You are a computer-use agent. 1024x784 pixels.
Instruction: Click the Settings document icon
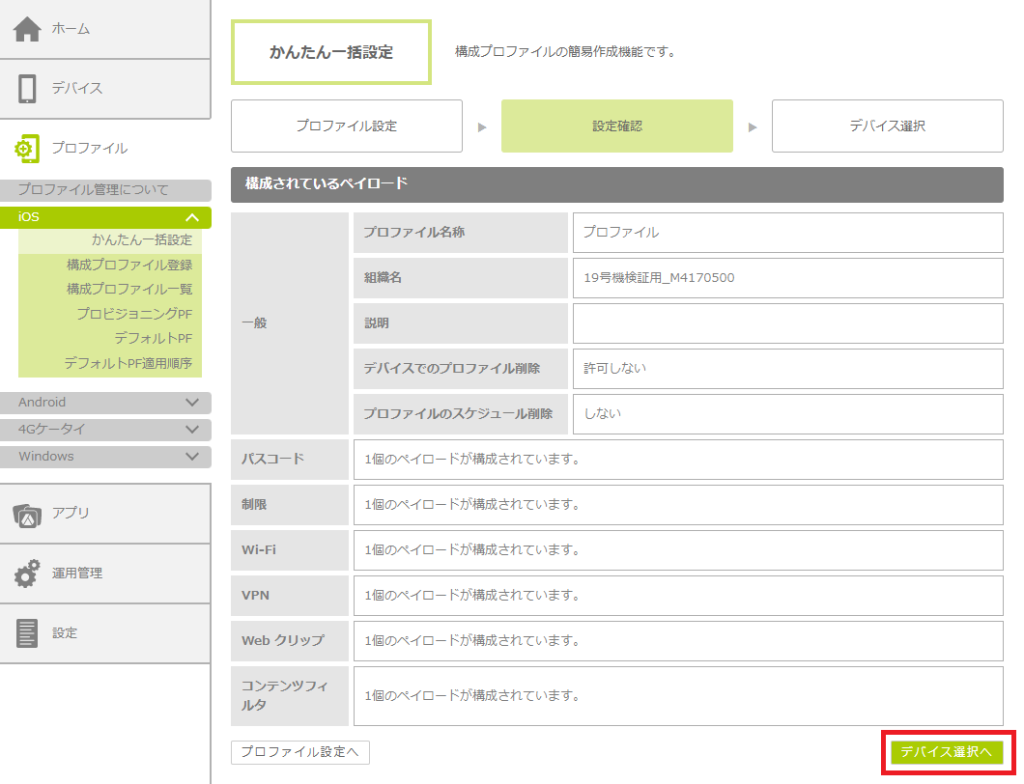[27, 633]
